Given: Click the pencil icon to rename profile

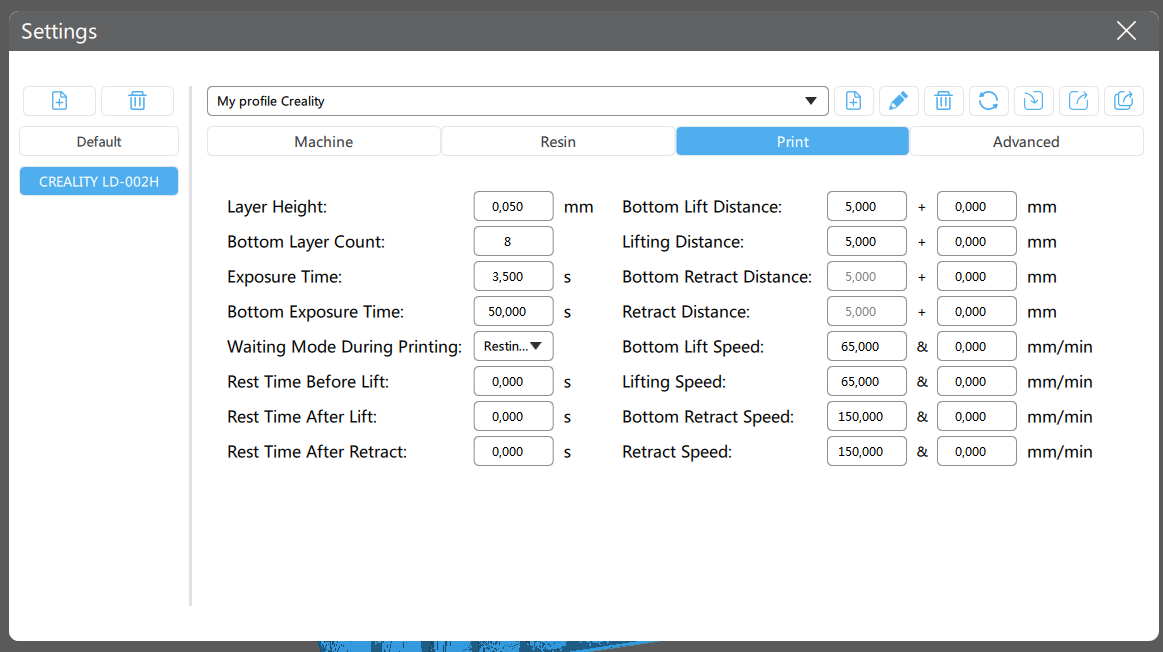Looking at the screenshot, I should [898, 101].
